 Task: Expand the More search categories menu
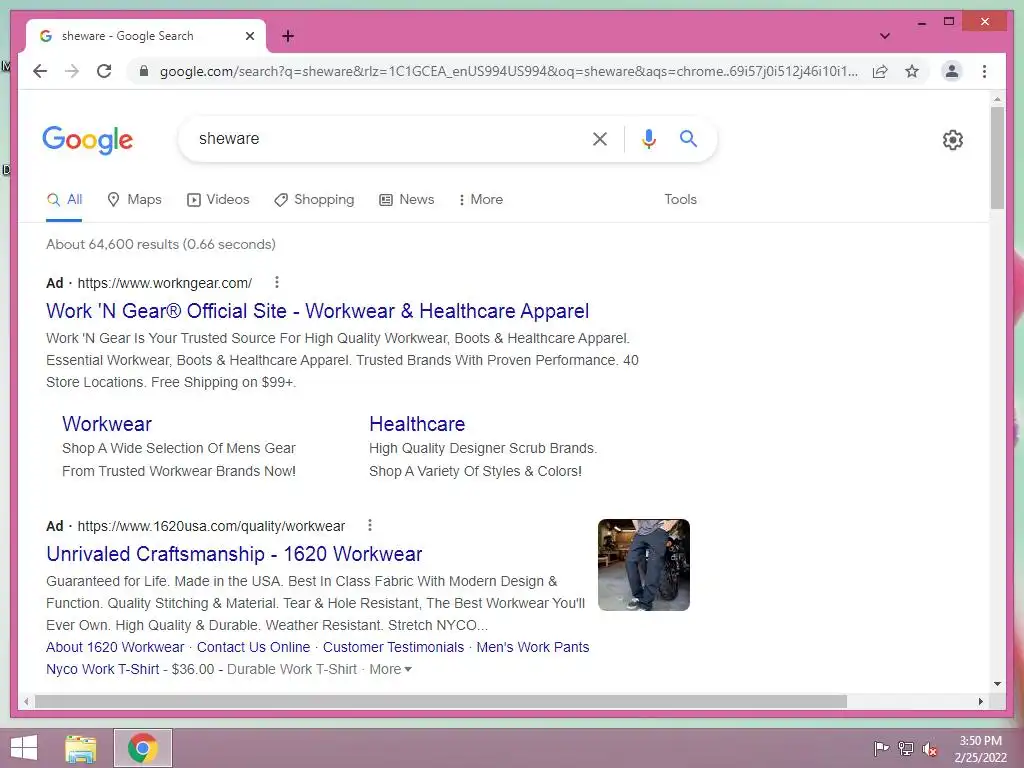pos(481,200)
